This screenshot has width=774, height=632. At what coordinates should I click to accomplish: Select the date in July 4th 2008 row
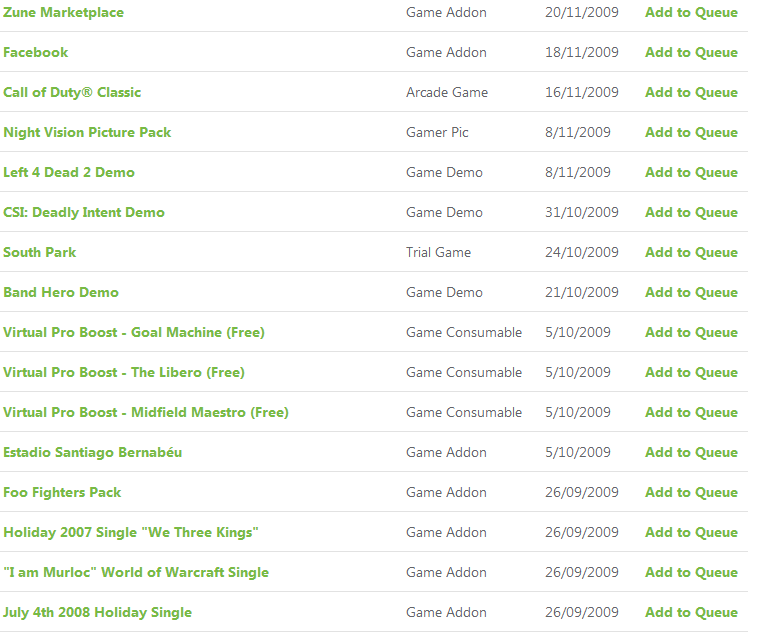581,612
